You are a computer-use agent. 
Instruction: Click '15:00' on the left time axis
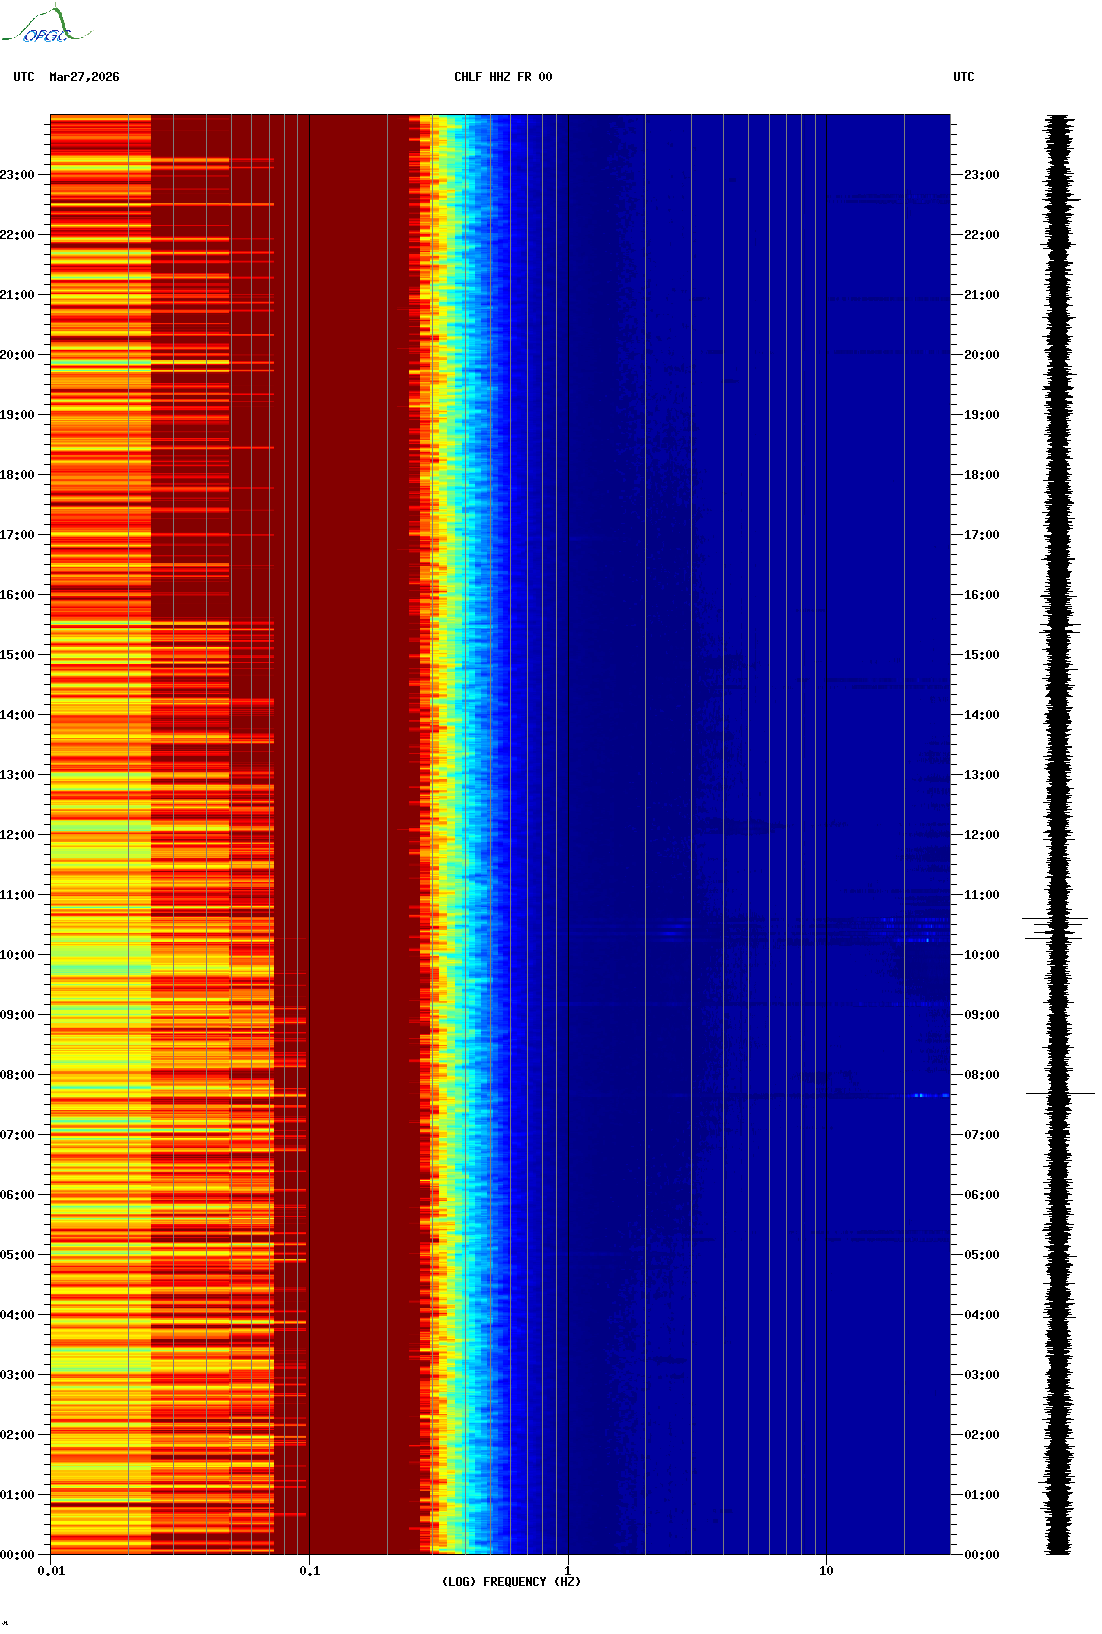pyautogui.click(x=17, y=655)
